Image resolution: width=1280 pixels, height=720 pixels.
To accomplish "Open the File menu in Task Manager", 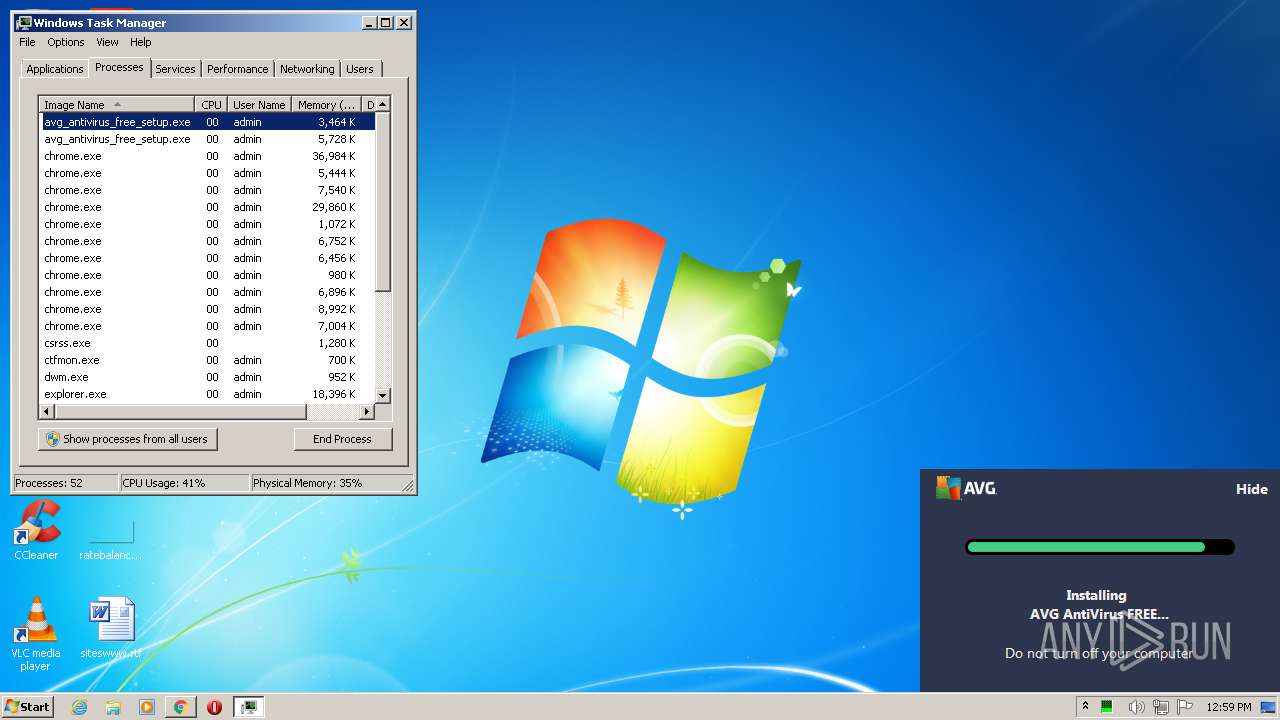I will point(27,42).
